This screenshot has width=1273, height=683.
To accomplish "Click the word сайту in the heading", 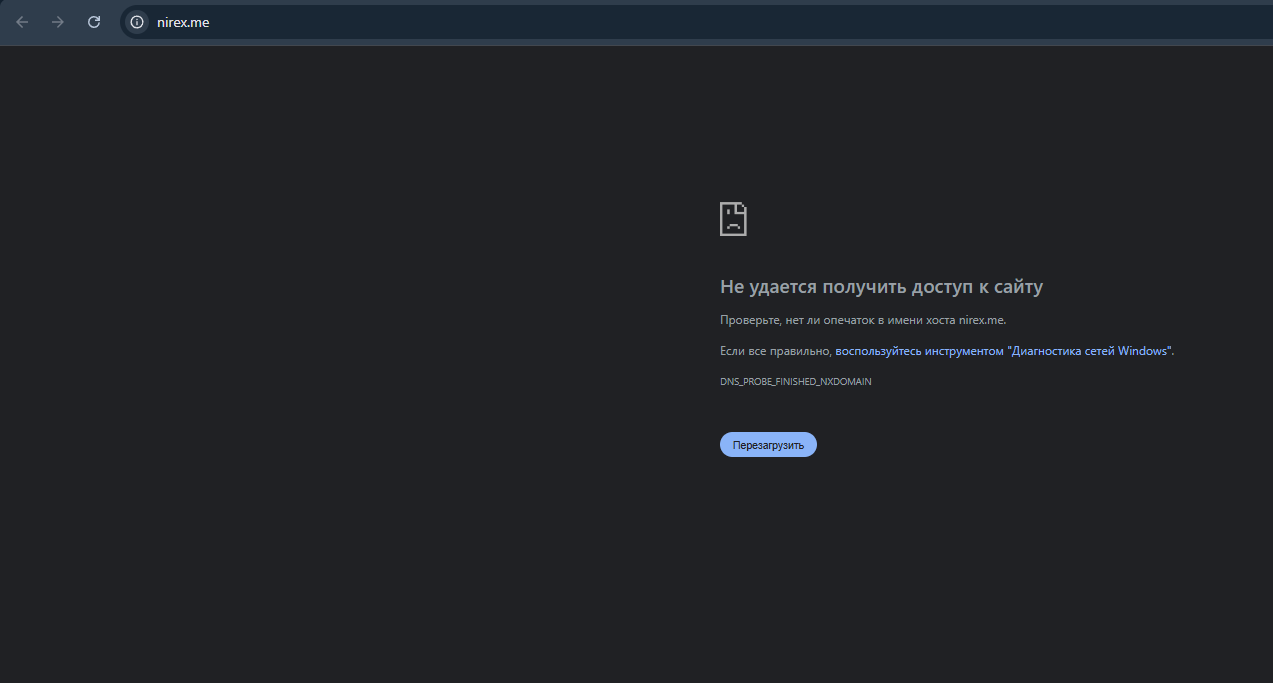I will 1019,287.
